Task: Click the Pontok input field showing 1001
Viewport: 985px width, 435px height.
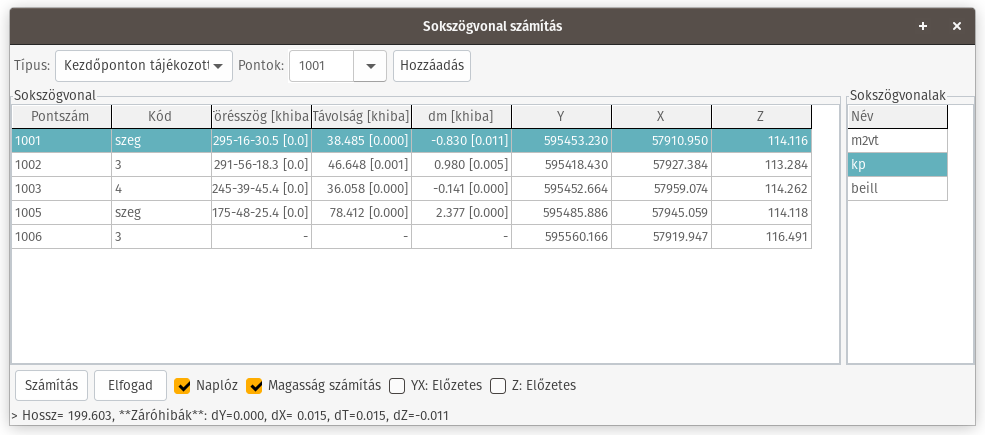Action: 321,66
